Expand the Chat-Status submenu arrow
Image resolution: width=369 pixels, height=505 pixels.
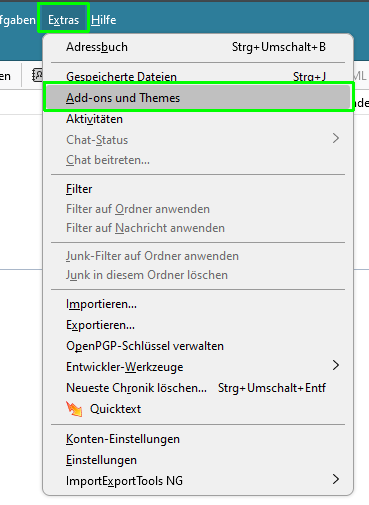336,138
